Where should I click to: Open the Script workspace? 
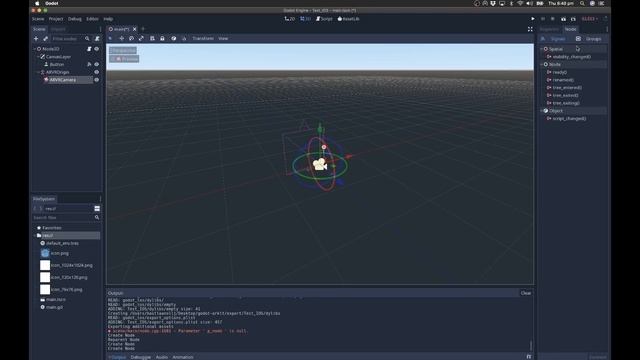(324, 19)
